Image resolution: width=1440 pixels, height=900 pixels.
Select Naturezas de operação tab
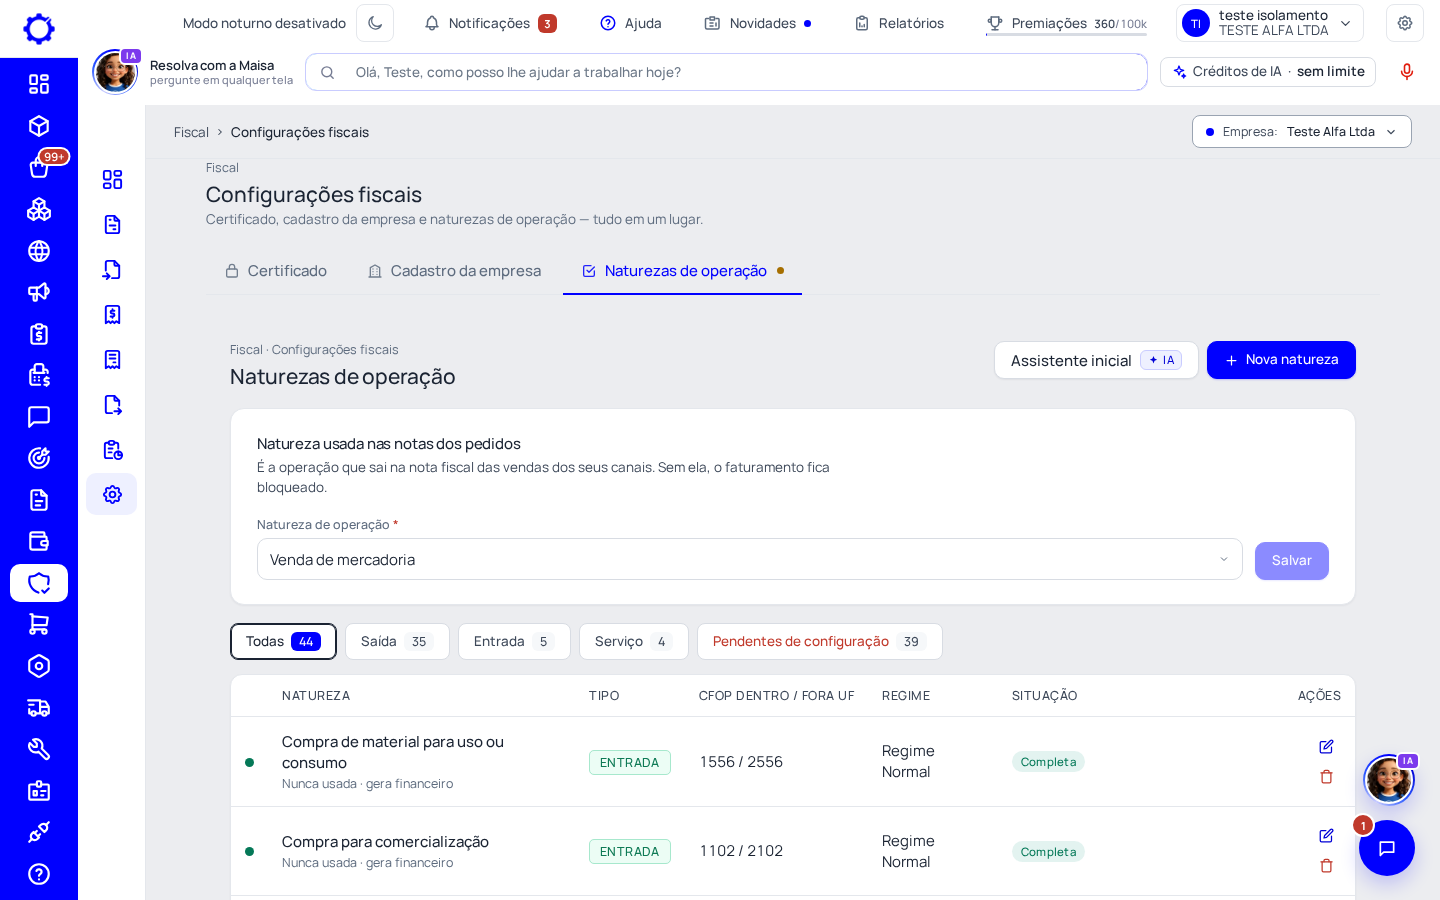[x=683, y=271]
